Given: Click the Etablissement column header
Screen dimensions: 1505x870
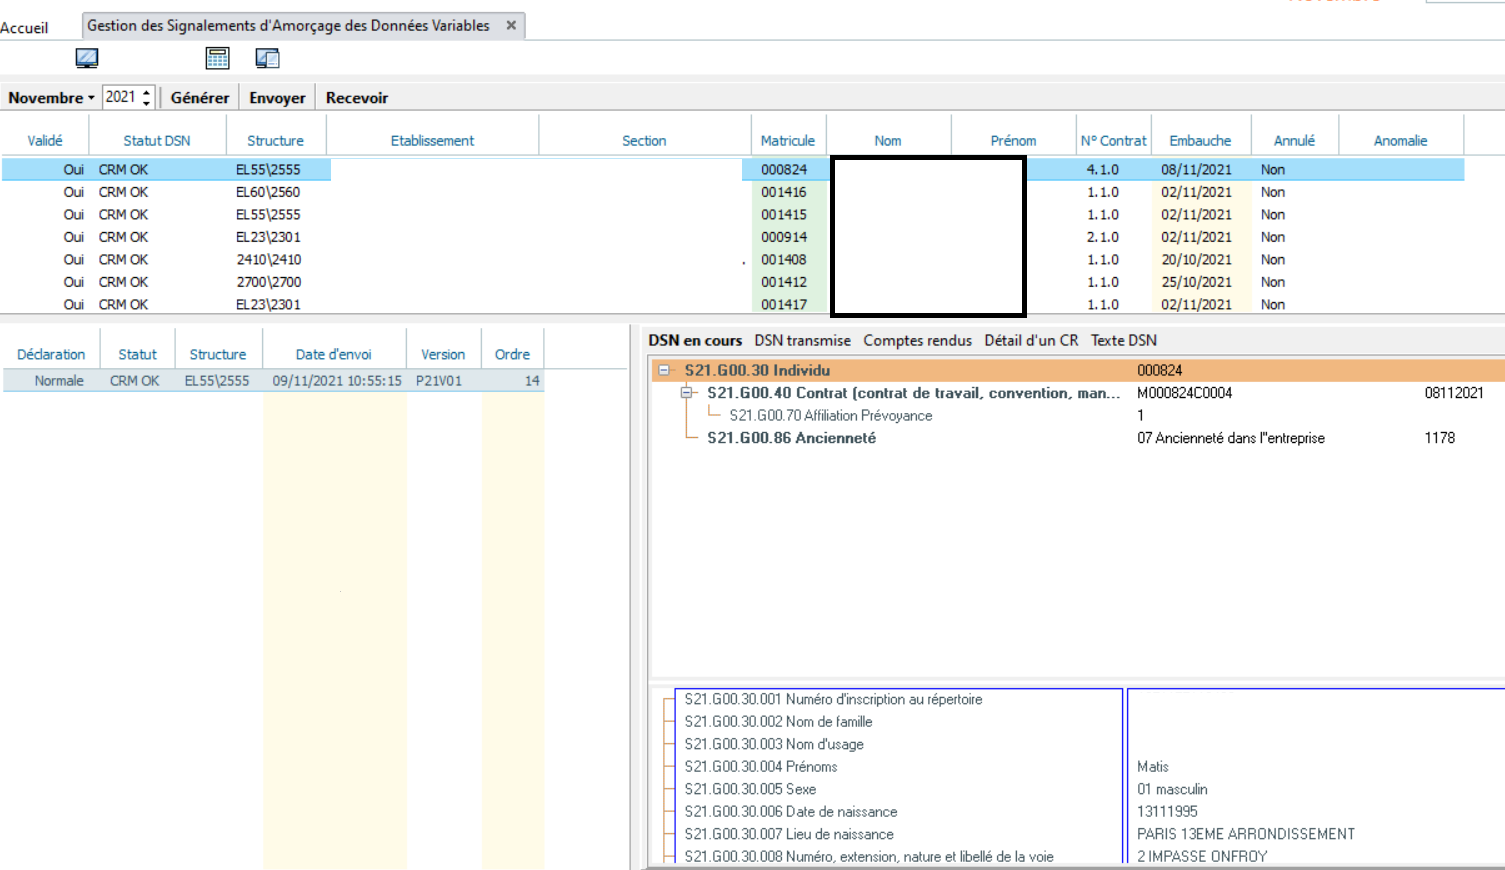Looking at the screenshot, I should 433,140.
